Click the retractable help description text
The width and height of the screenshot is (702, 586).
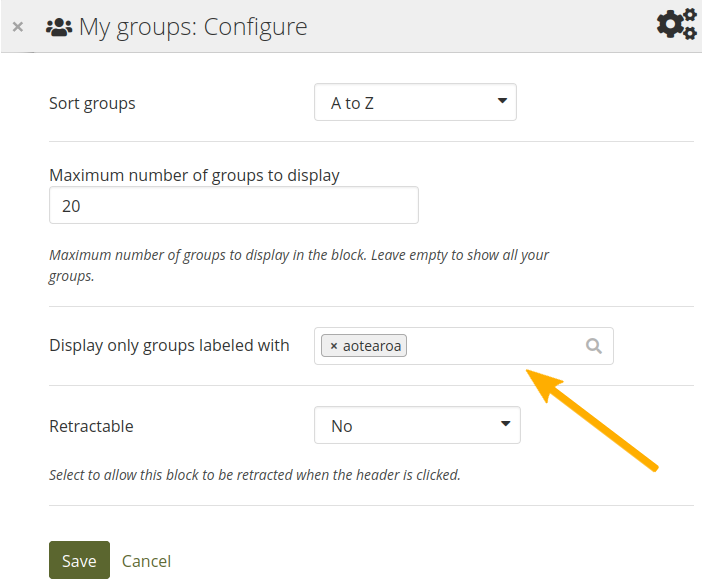(254, 475)
